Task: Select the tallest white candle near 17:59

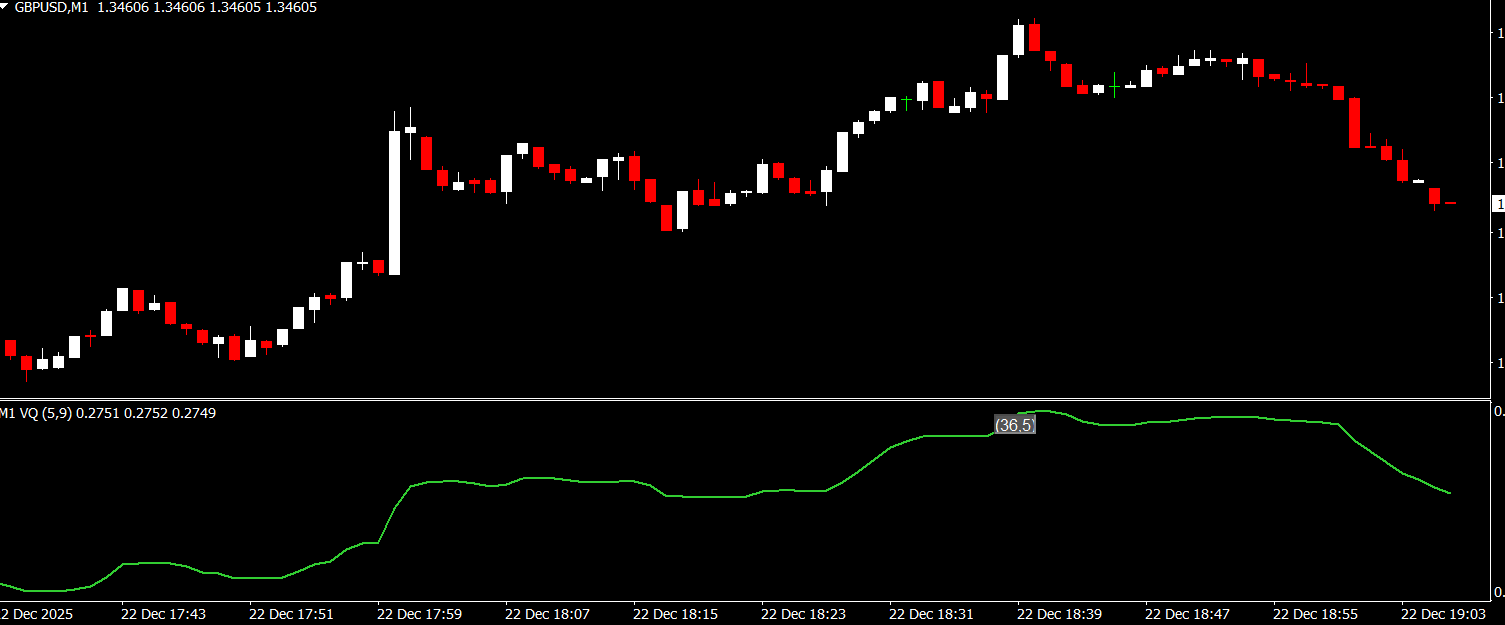Action: coord(395,202)
